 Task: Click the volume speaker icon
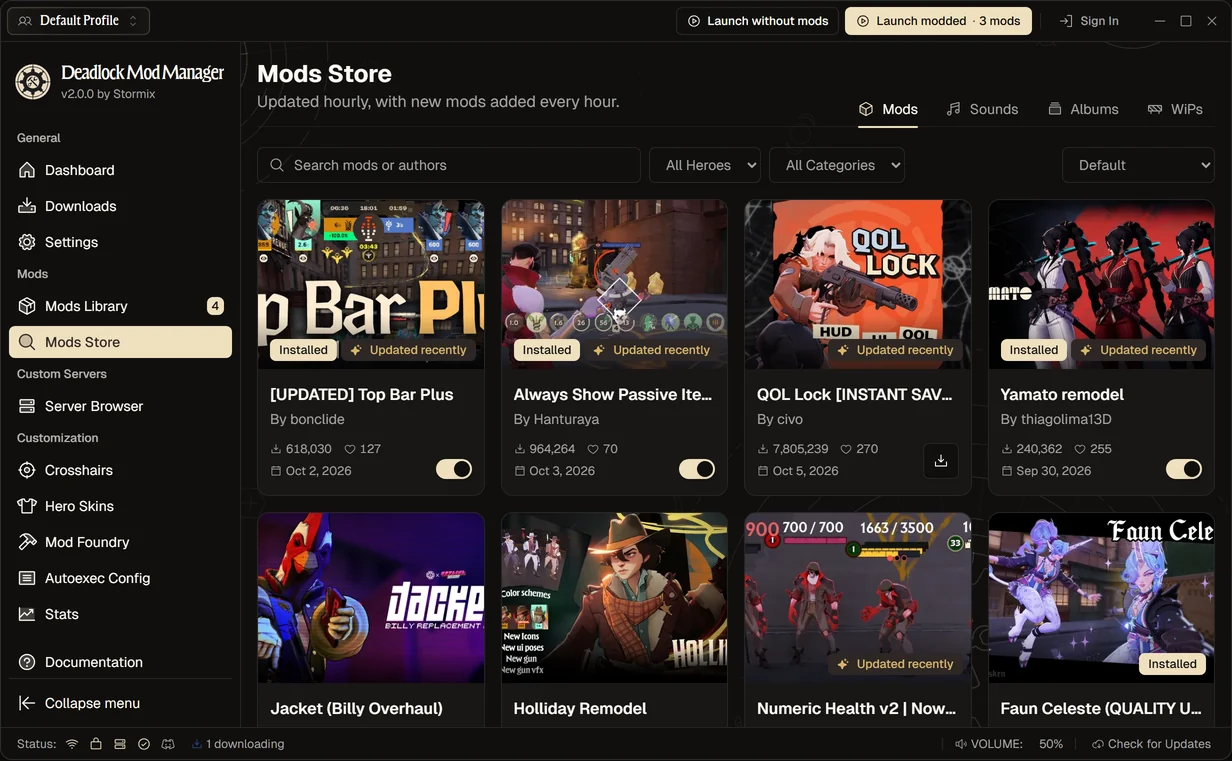[961, 744]
